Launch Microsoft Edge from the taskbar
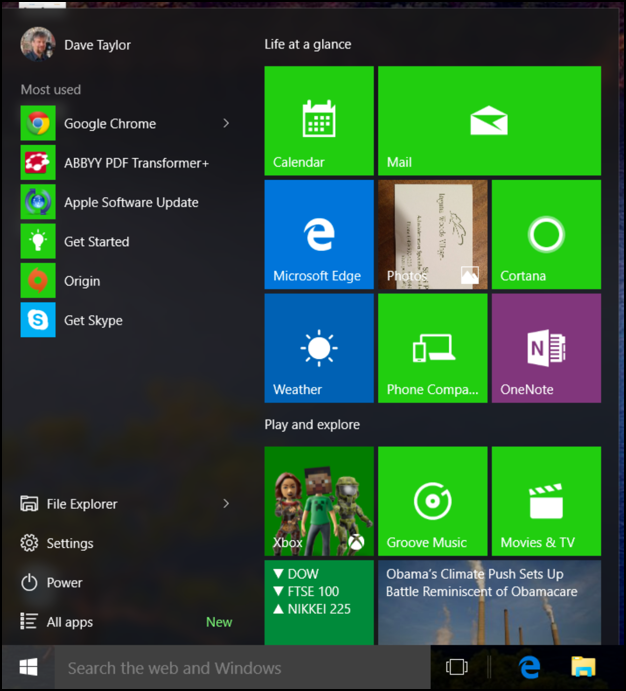The height and width of the screenshot is (691, 626). tap(530, 667)
